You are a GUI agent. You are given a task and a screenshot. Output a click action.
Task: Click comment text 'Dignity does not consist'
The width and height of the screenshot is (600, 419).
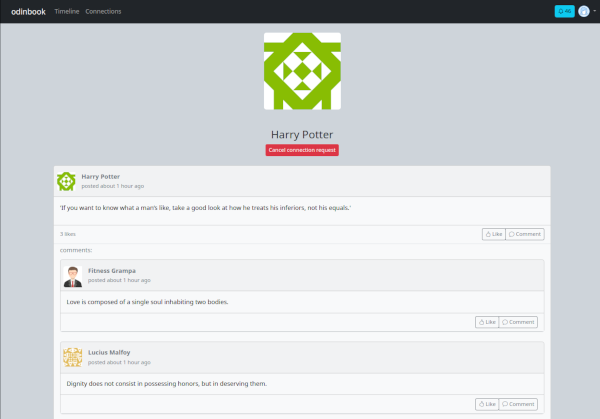[x=166, y=383]
